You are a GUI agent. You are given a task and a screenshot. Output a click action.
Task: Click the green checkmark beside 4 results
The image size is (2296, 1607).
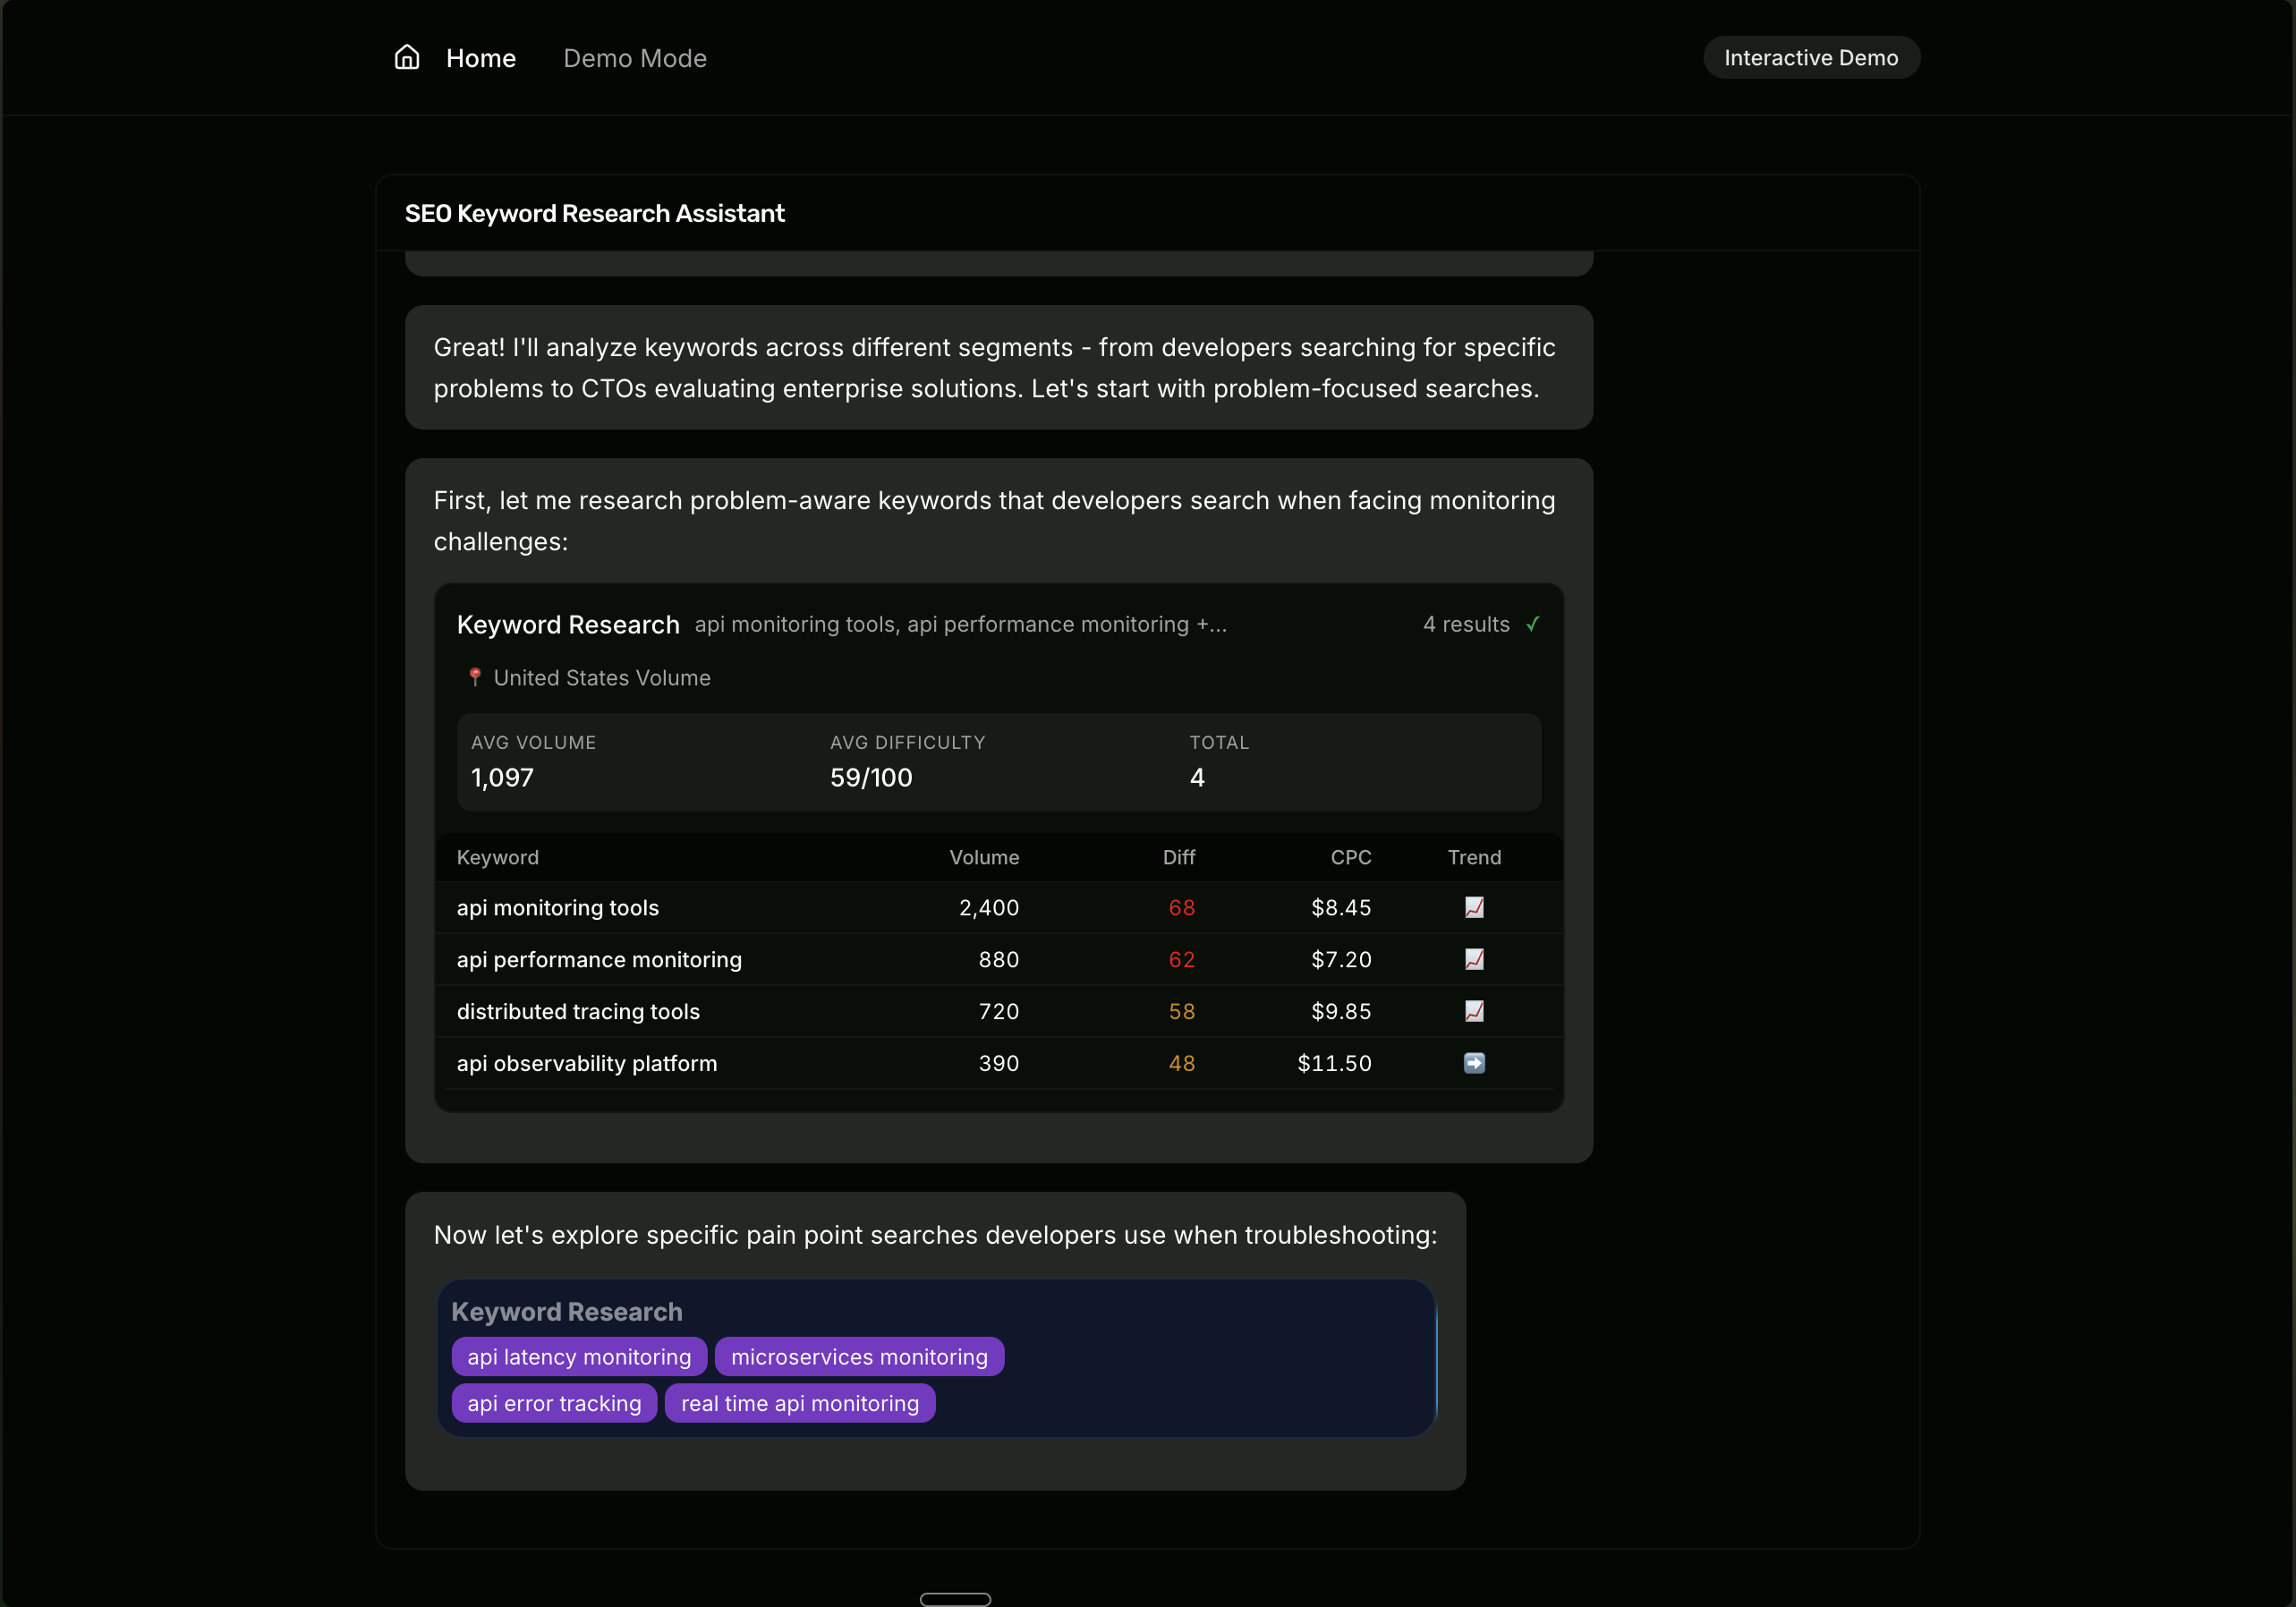1532,624
